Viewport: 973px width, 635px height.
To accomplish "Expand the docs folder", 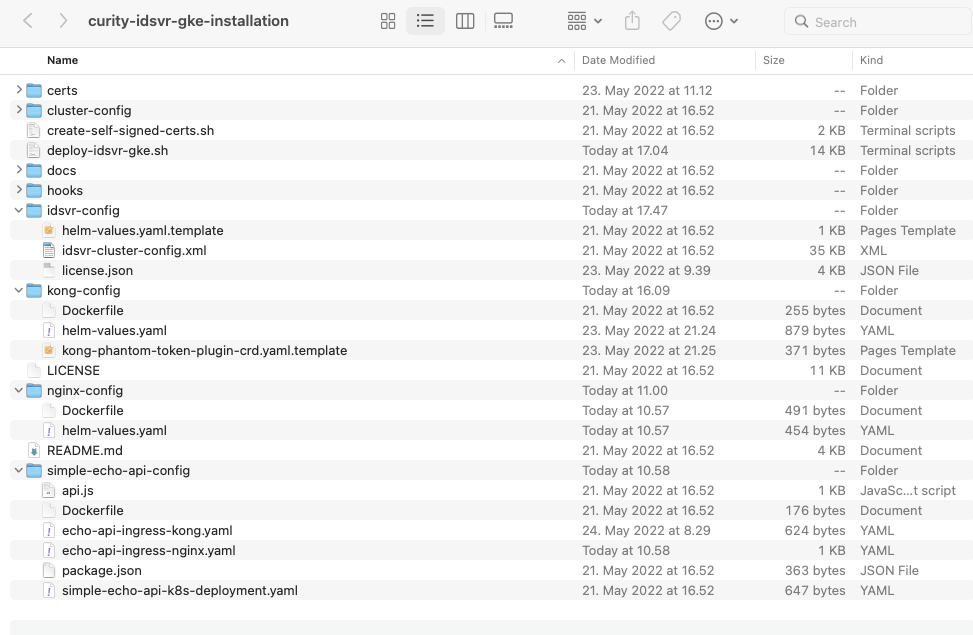I will pyautogui.click(x=18, y=170).
